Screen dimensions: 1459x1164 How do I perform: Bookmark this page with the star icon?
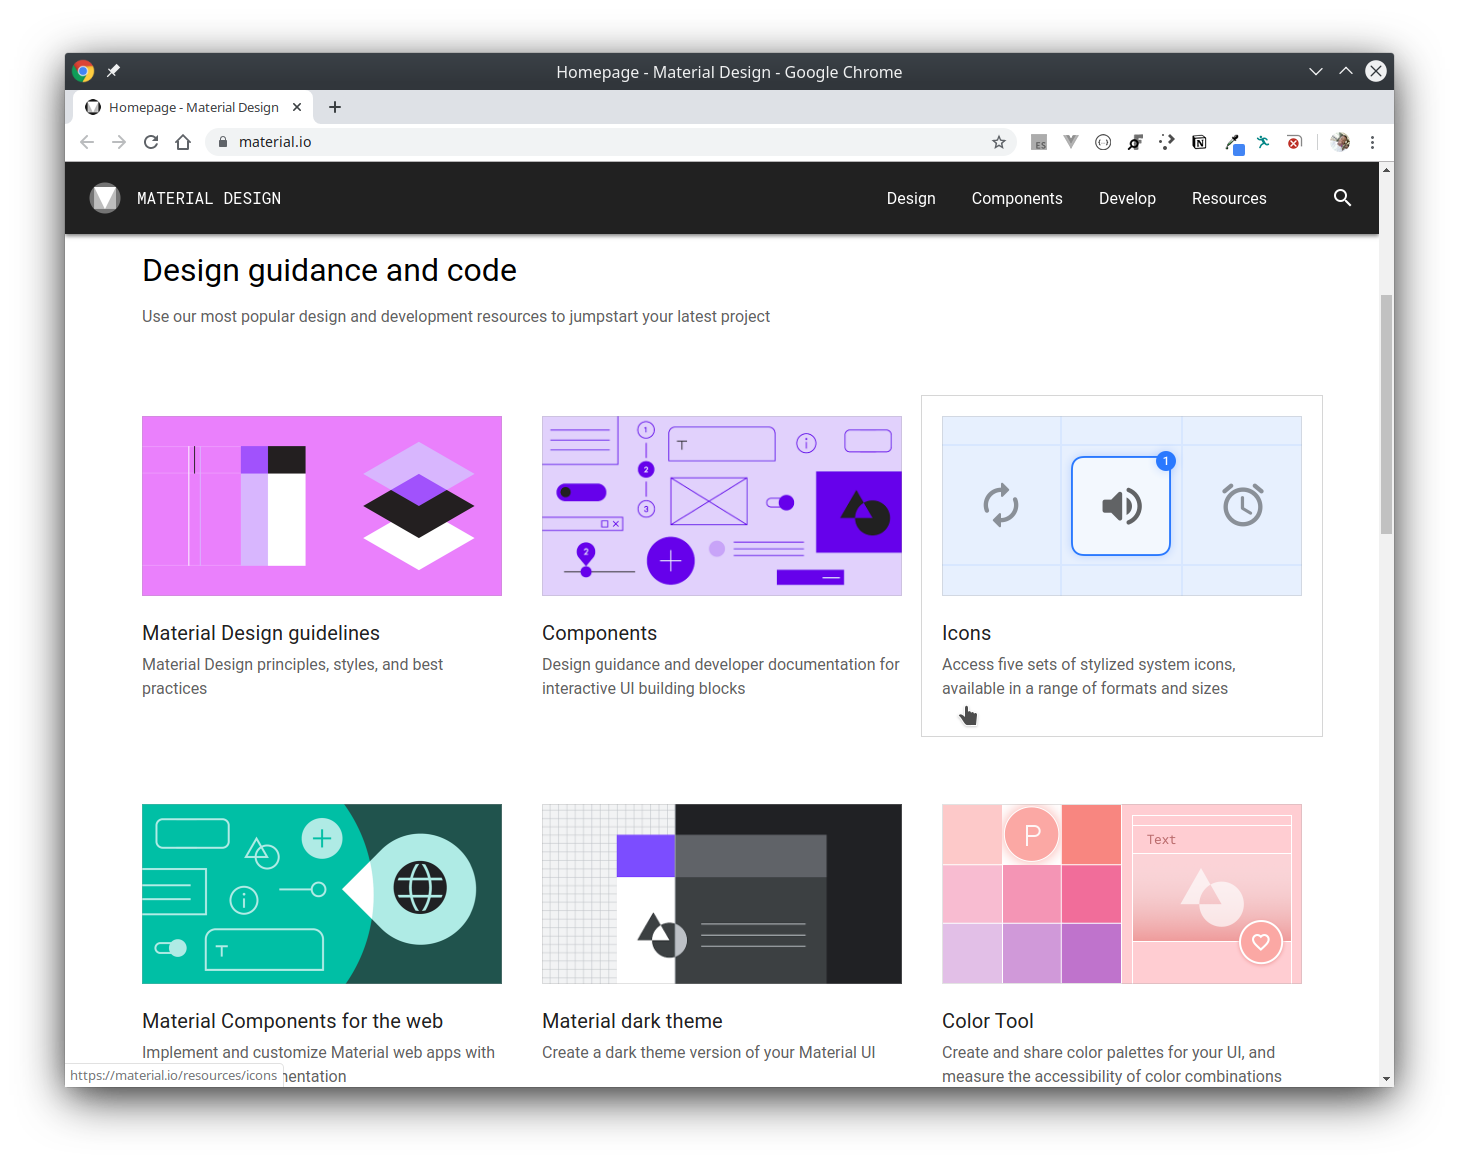(999, 142)
